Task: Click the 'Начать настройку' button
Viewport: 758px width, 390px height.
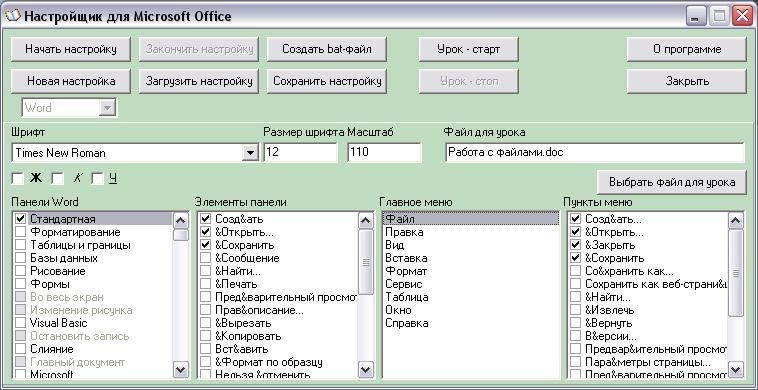Action: 71,49
